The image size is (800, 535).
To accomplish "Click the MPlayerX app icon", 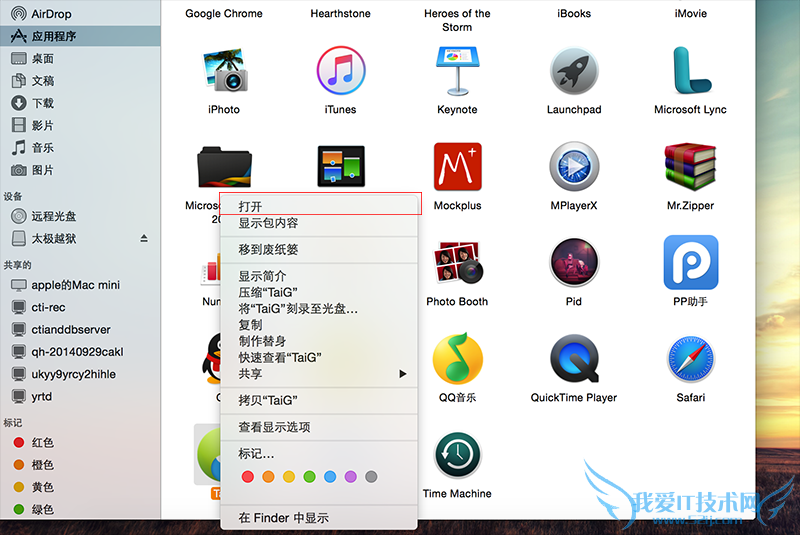I will point(574,167).
